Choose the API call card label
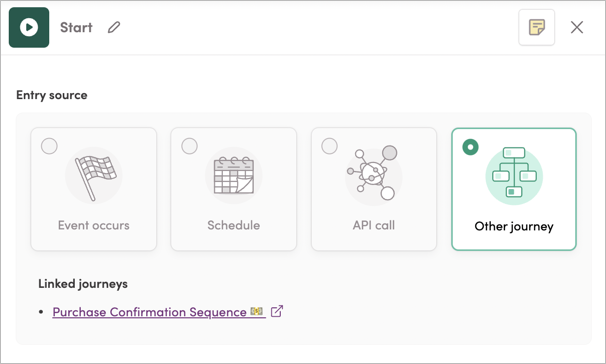606x364 pixels. (374, 225)
